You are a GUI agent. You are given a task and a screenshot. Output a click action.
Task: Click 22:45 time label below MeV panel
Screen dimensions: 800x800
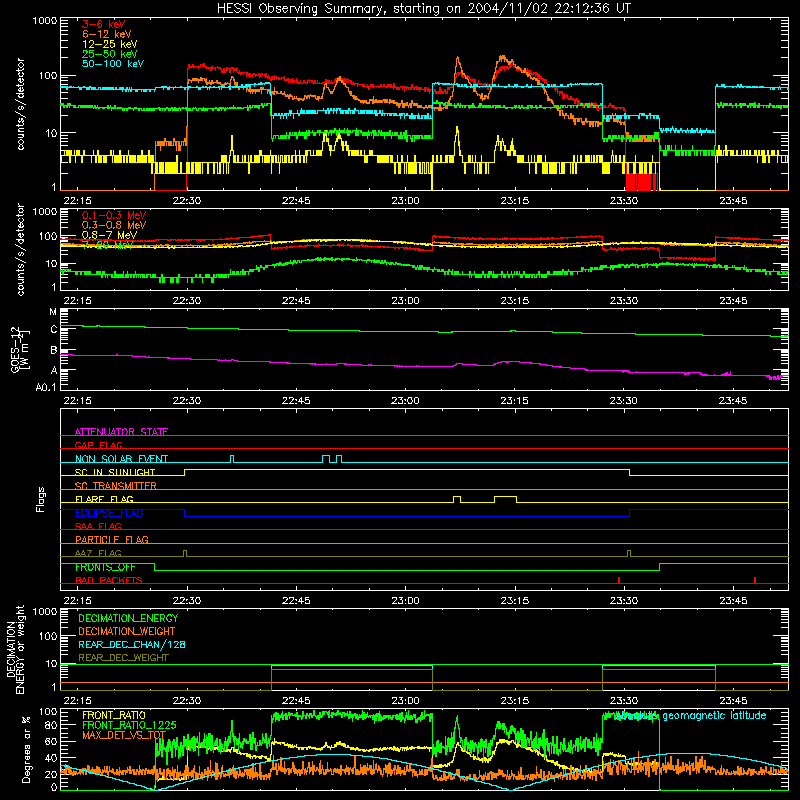[x=296, y=301]
